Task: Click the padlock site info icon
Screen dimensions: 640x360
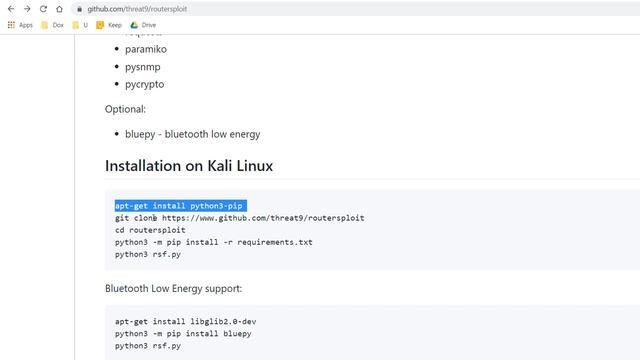Action: [x=79, y=9]
